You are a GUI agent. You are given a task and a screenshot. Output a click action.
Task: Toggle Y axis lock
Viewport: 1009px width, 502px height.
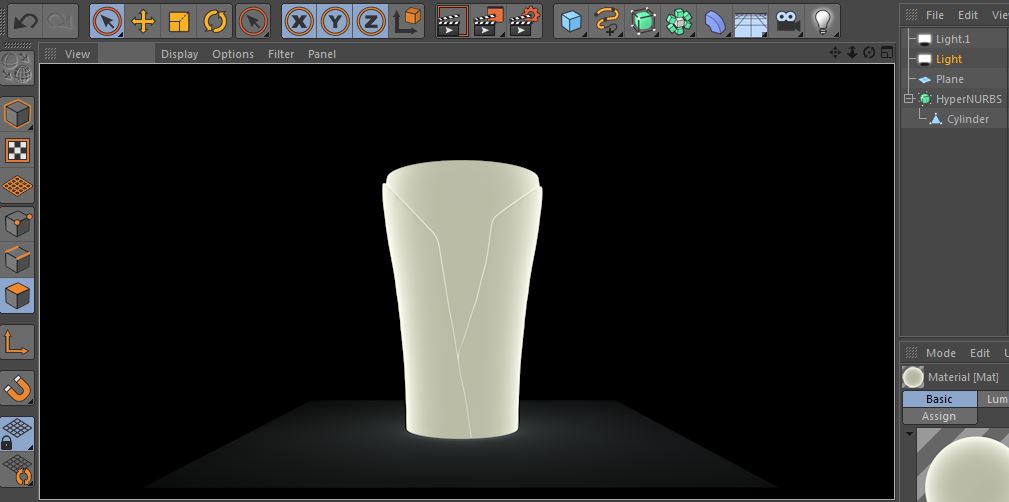pyautogui.click(x=335, y=21)
